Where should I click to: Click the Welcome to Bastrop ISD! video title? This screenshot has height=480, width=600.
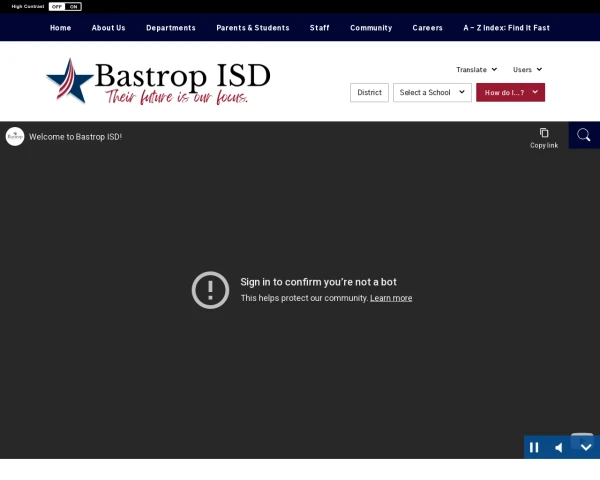click(x=75, y=137)
